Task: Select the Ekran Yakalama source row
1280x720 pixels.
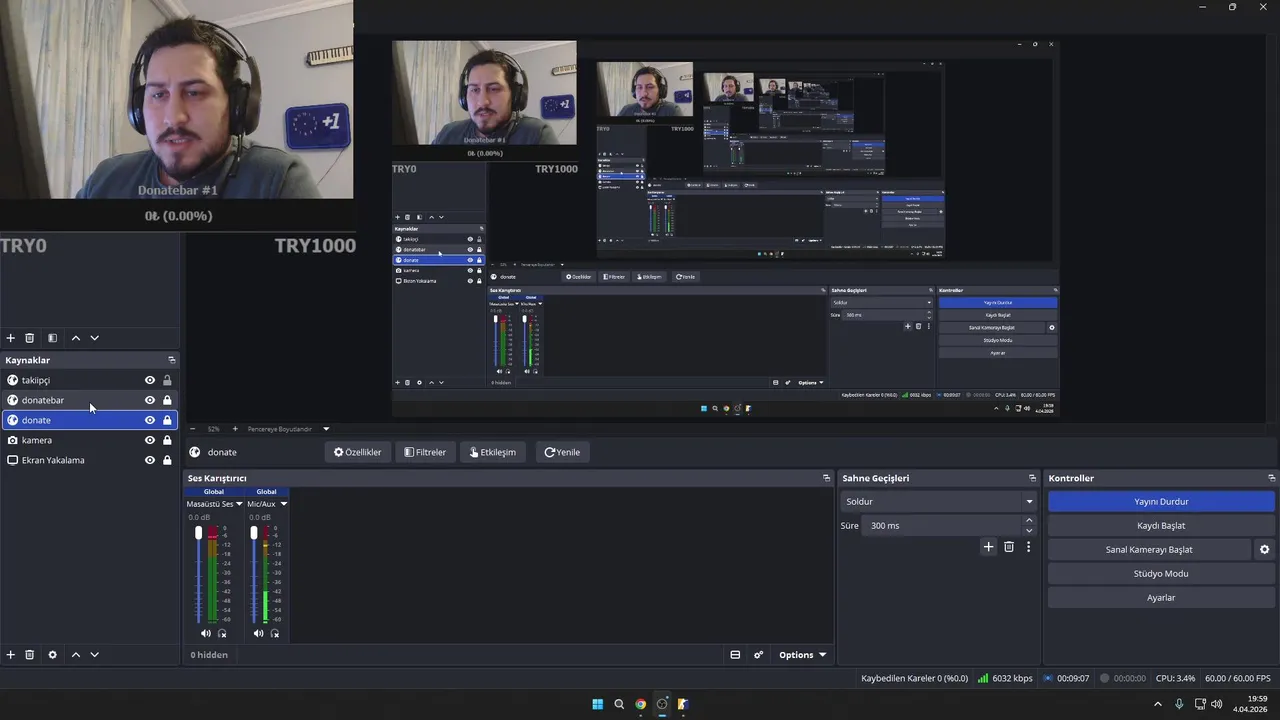Action: pyautogui.click(x=90, y=460)
